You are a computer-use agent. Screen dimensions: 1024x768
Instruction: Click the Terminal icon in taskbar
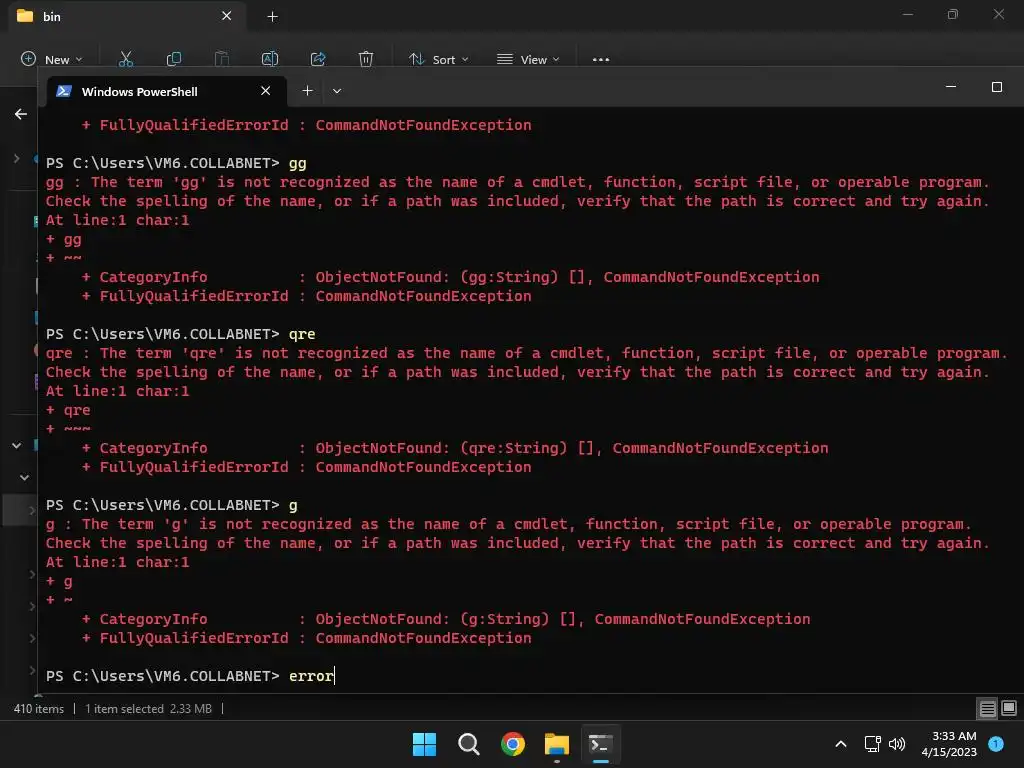tap(601, 744)
